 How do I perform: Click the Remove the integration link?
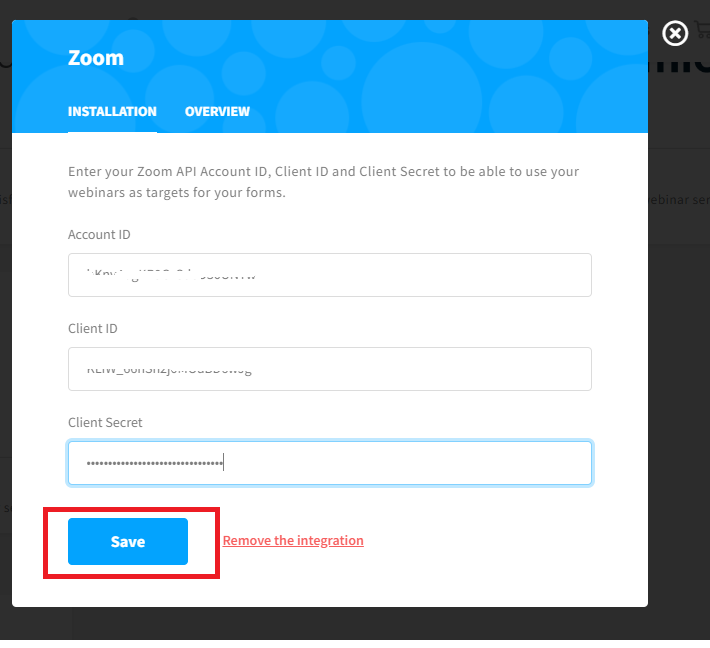click(293, 541)
